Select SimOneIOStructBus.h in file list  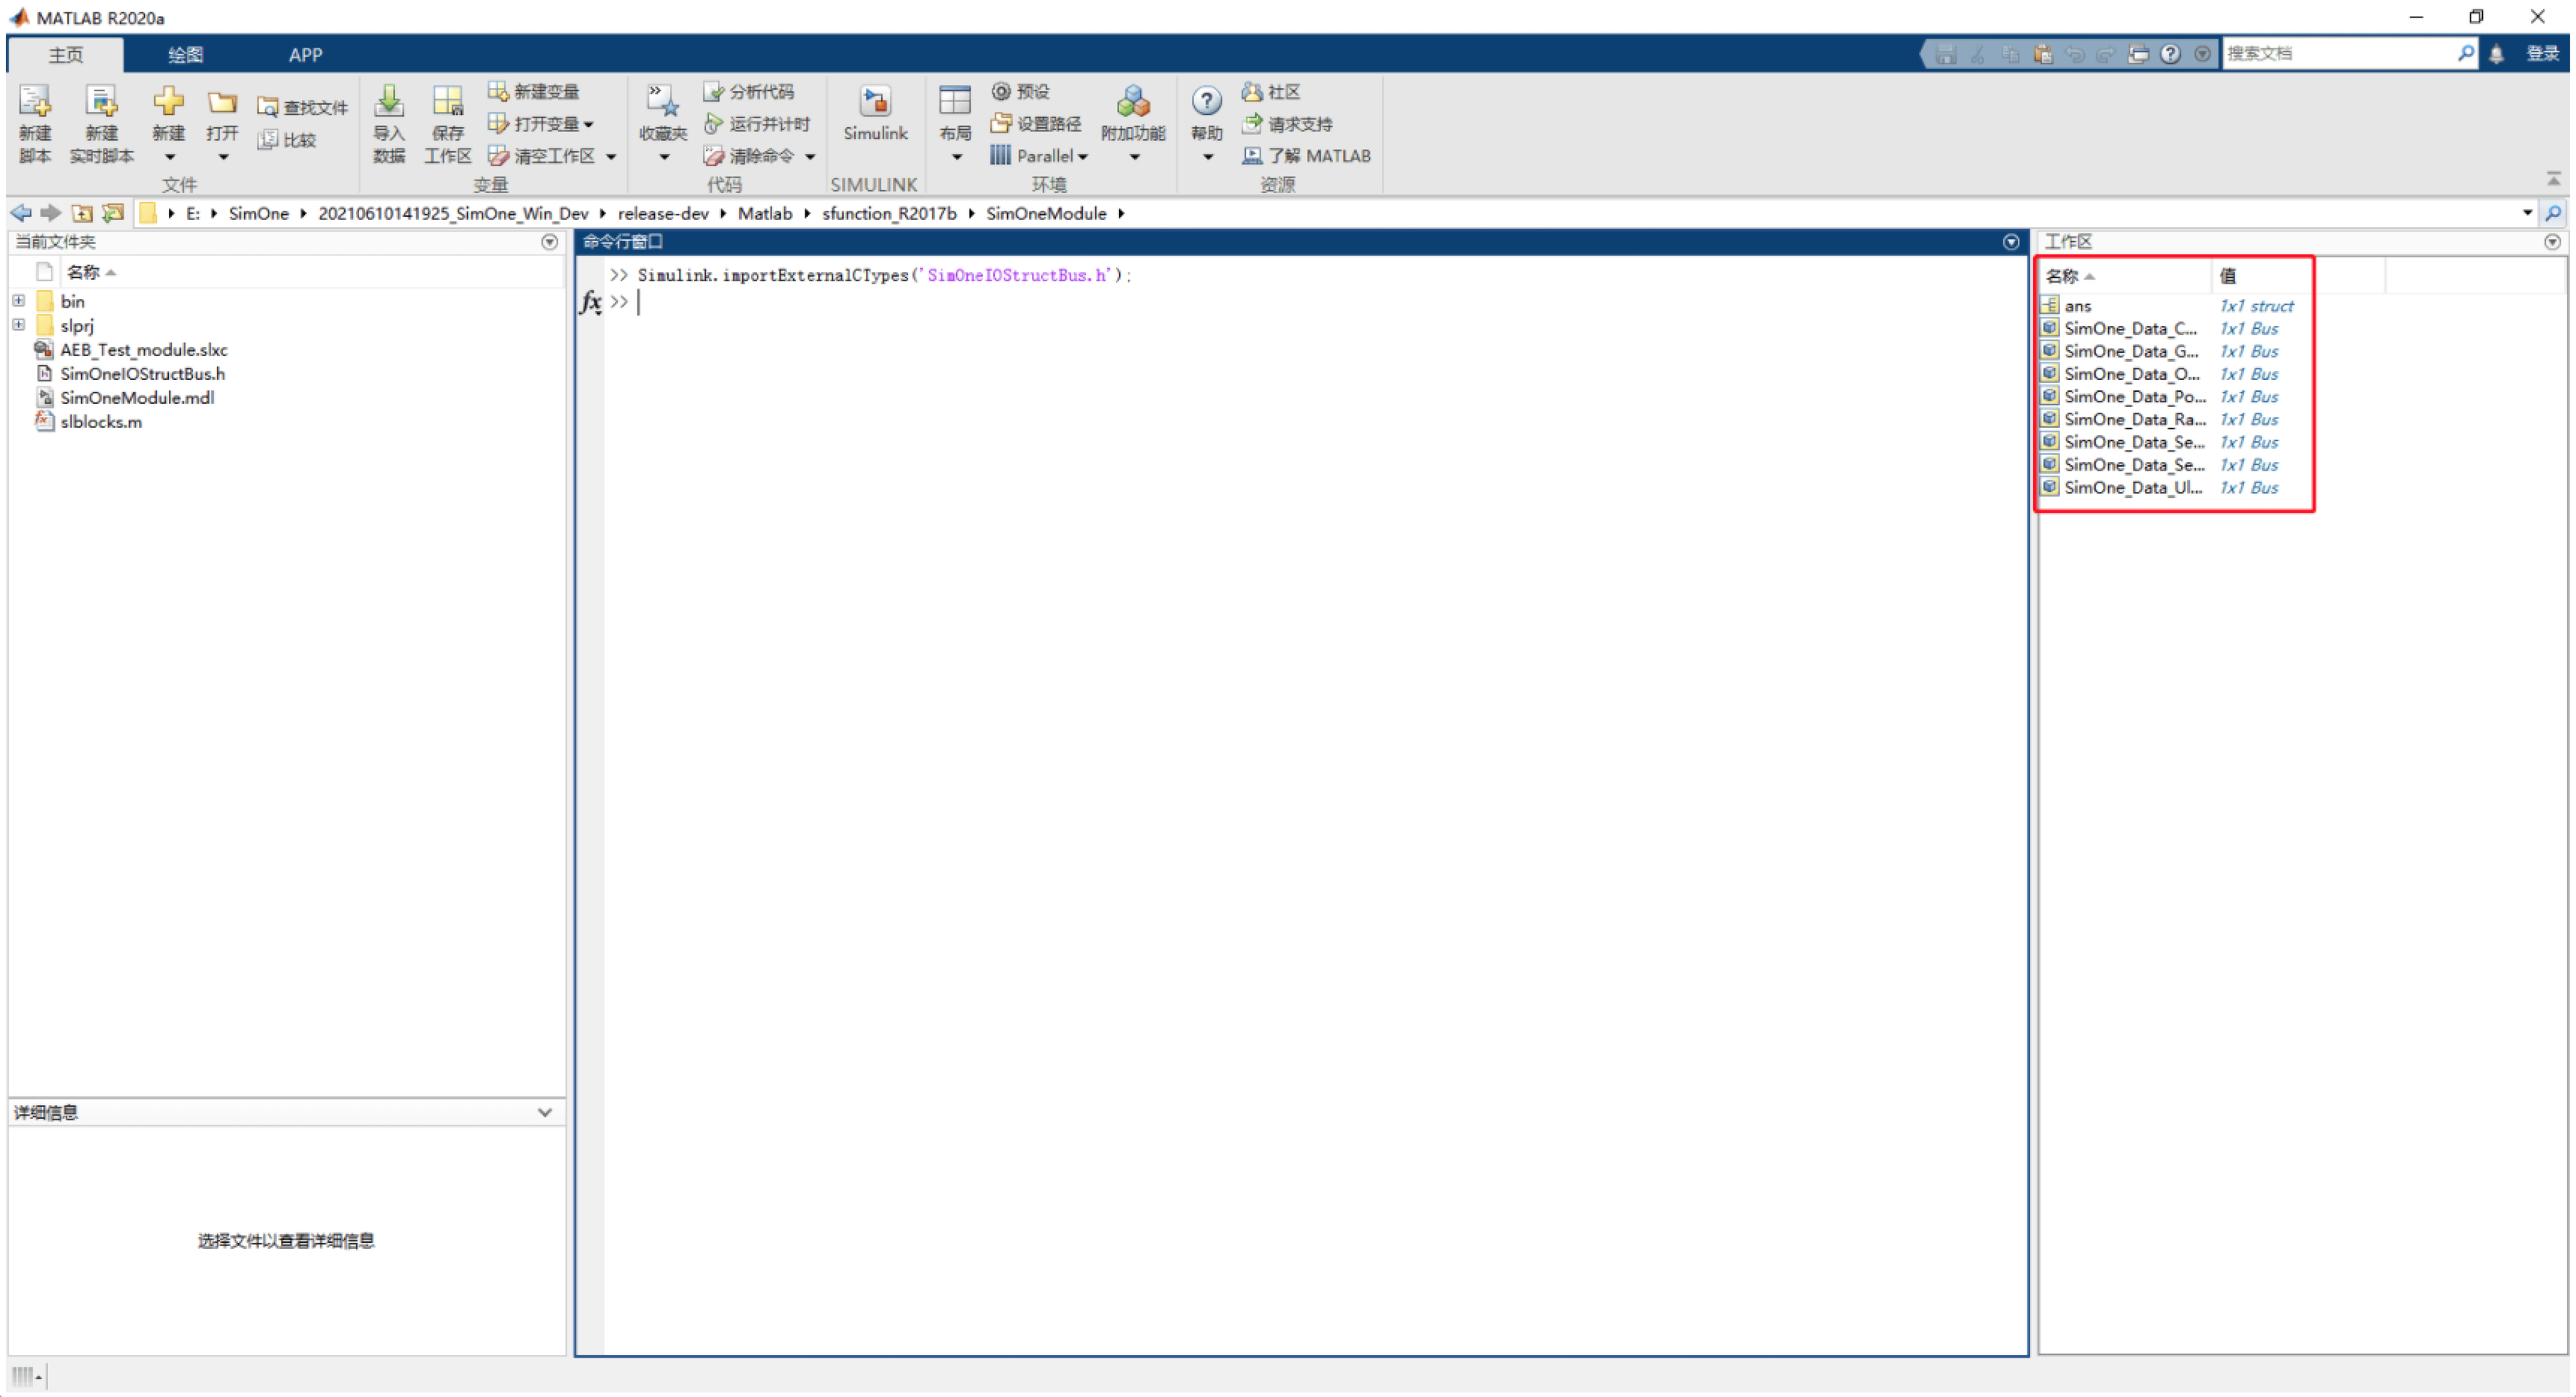click(142, 373)
